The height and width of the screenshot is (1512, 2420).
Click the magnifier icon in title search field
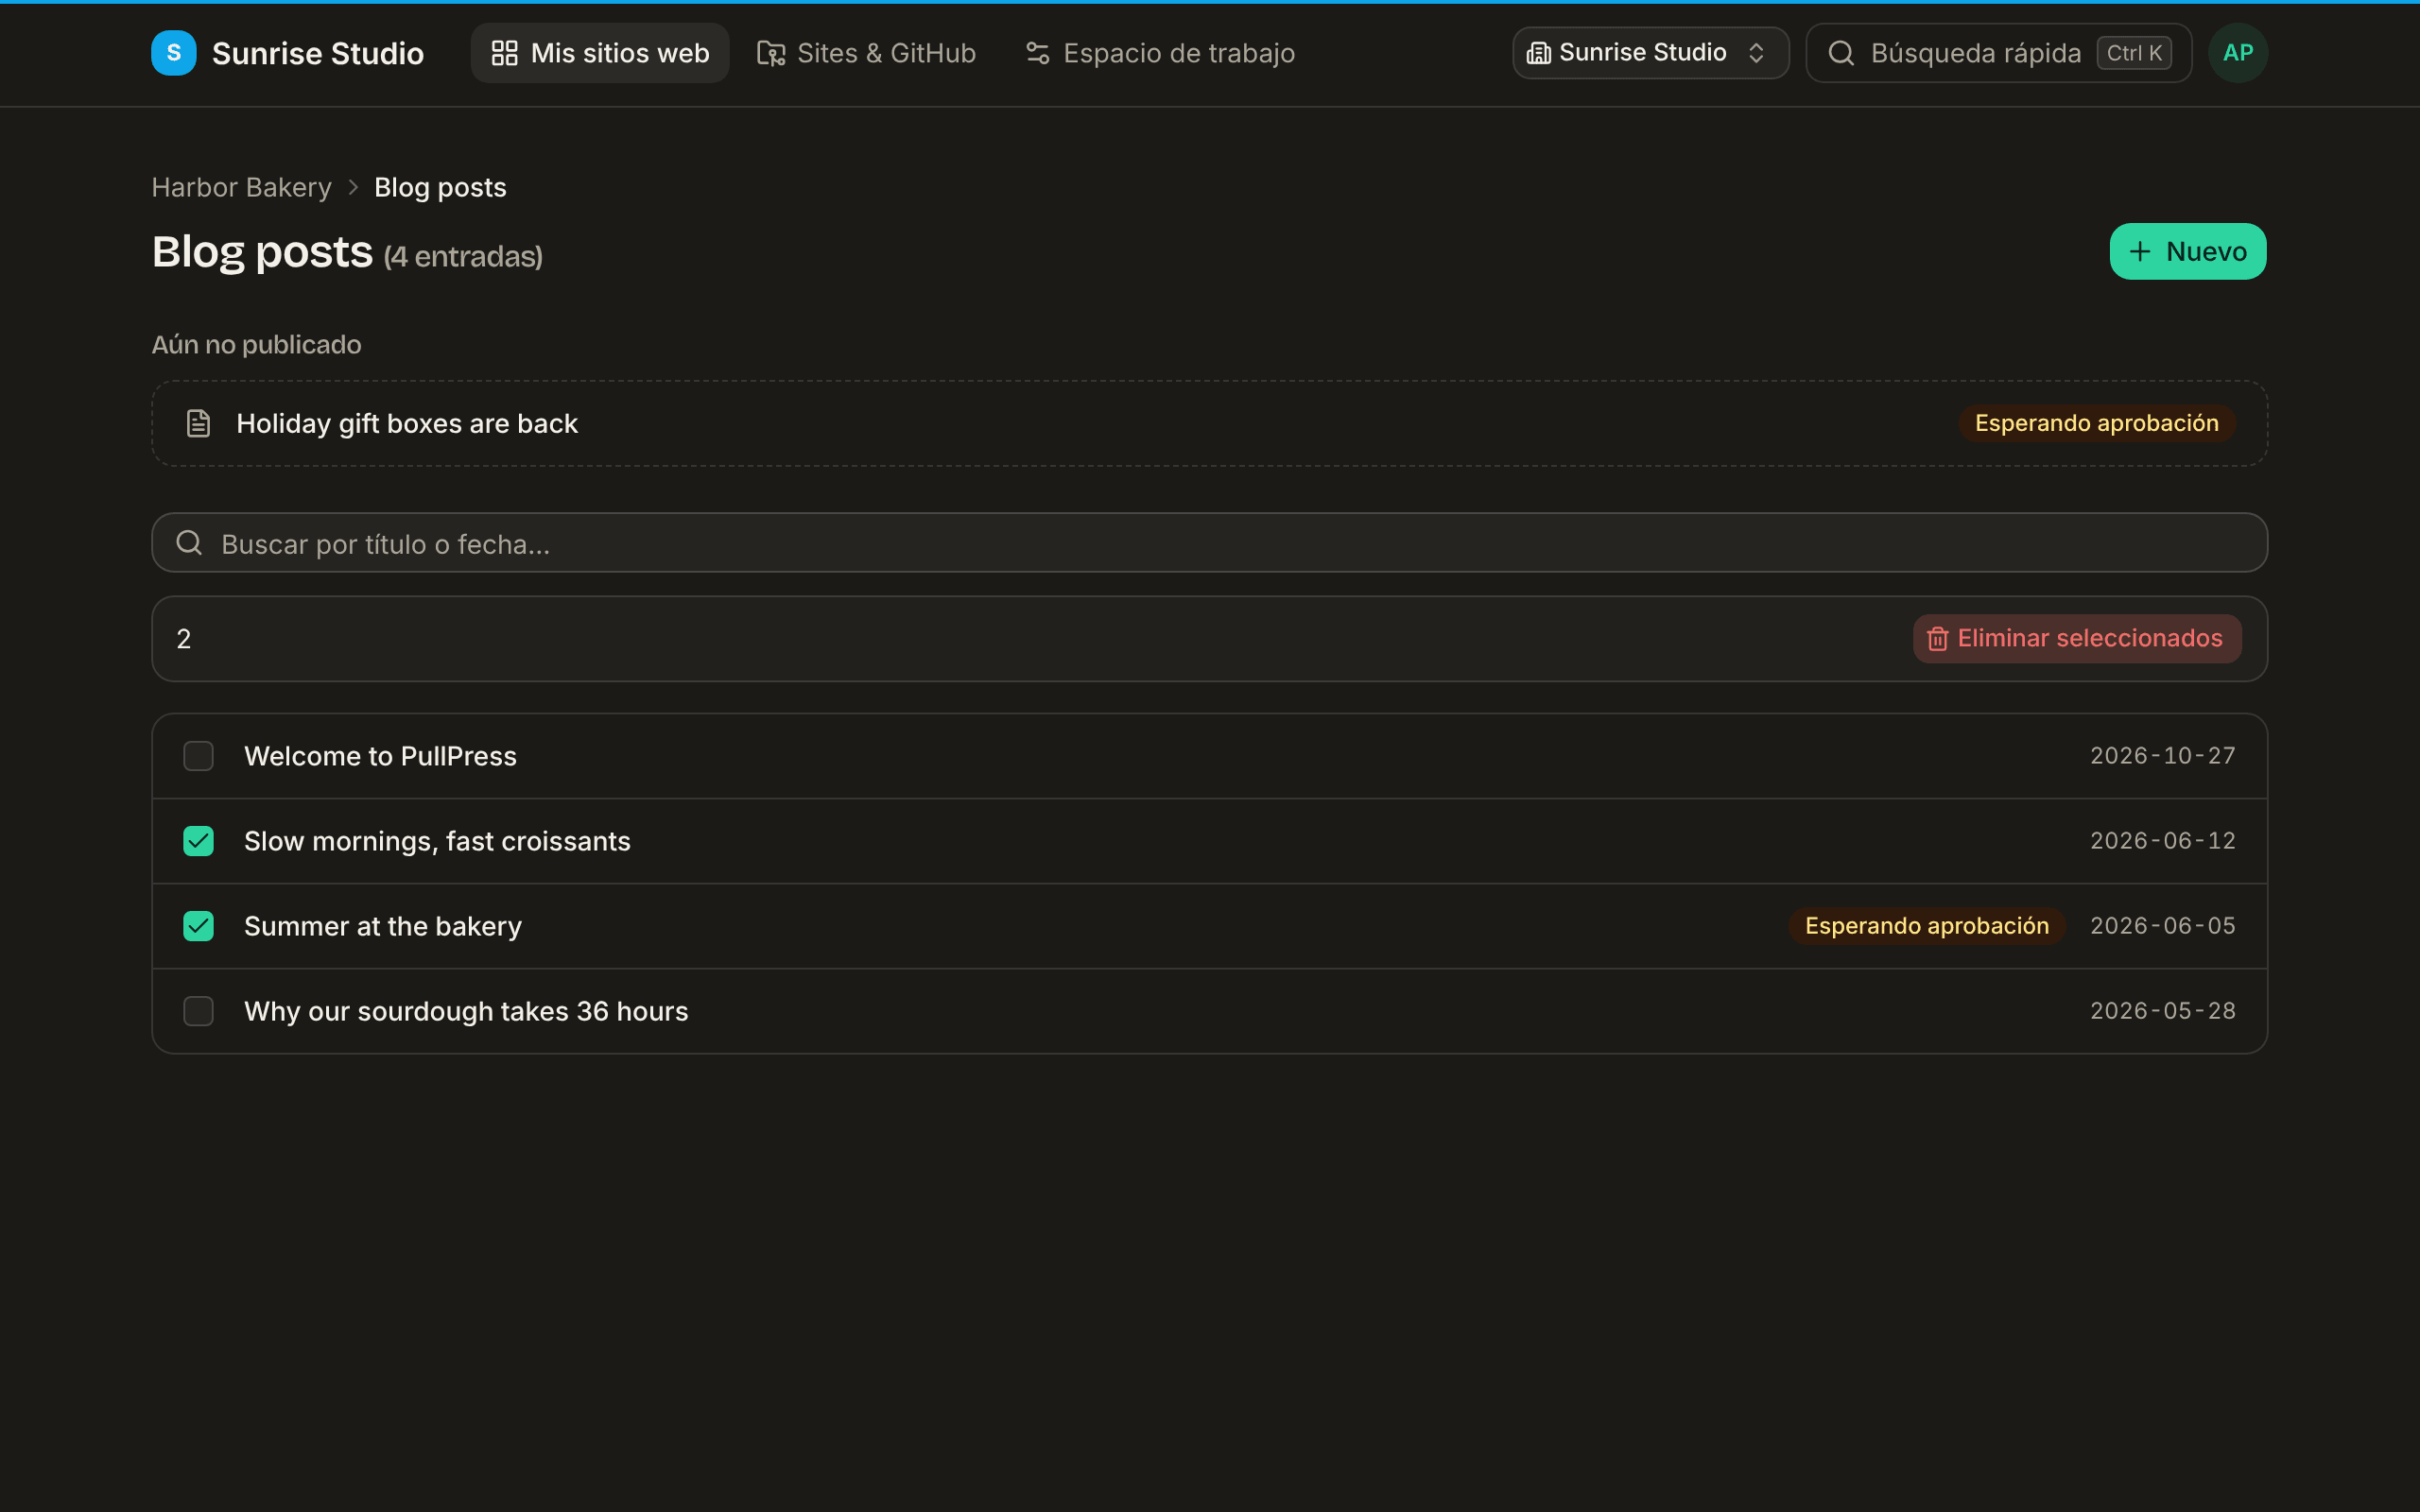coord(189,543)
